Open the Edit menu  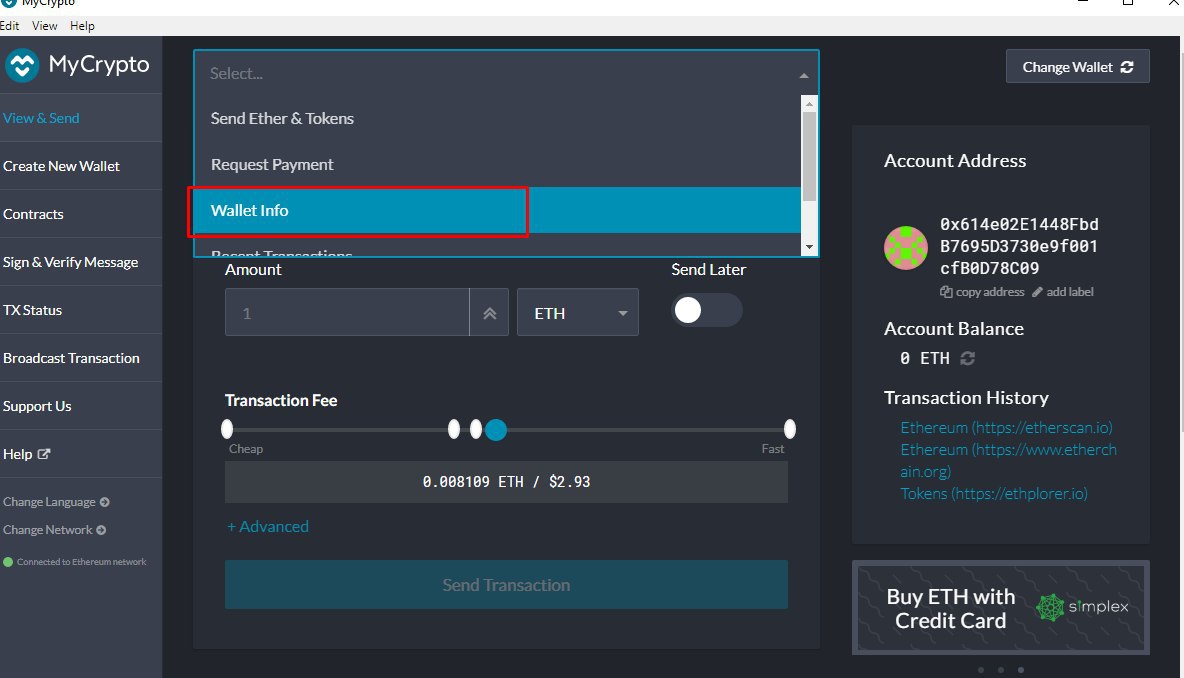point(10,26)
